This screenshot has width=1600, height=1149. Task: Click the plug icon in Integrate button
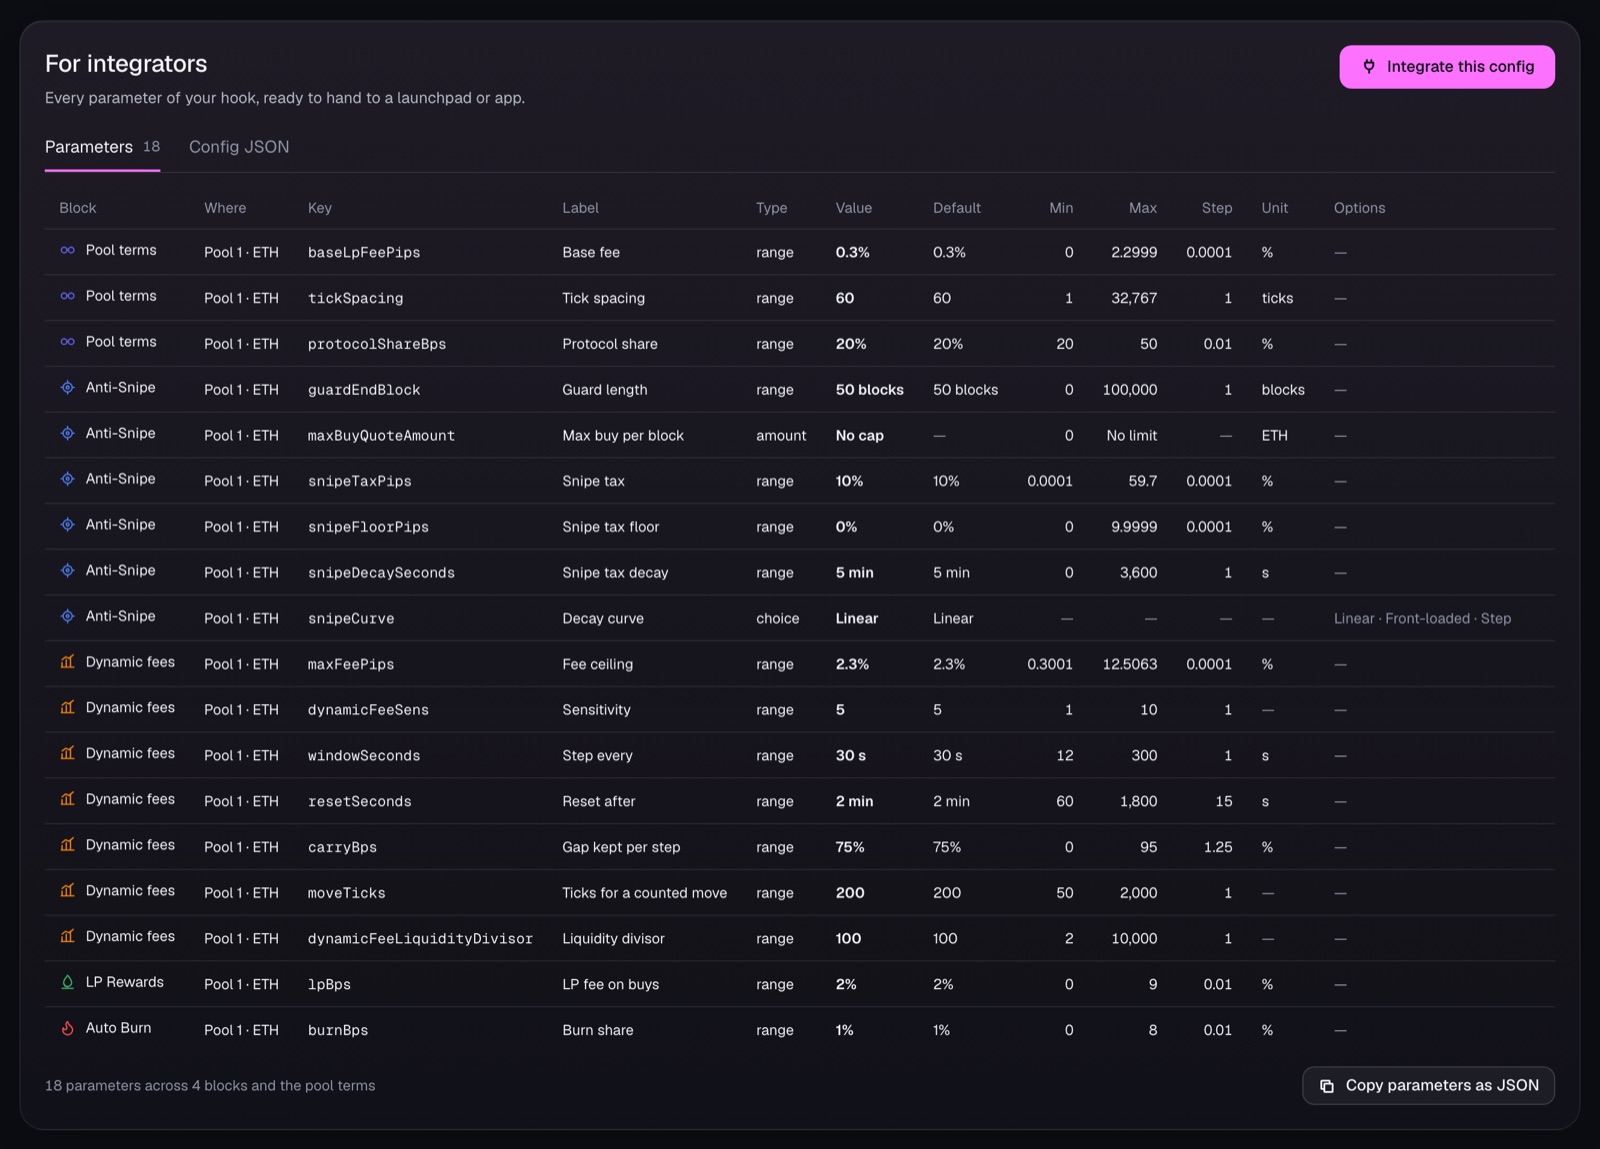1369,67
